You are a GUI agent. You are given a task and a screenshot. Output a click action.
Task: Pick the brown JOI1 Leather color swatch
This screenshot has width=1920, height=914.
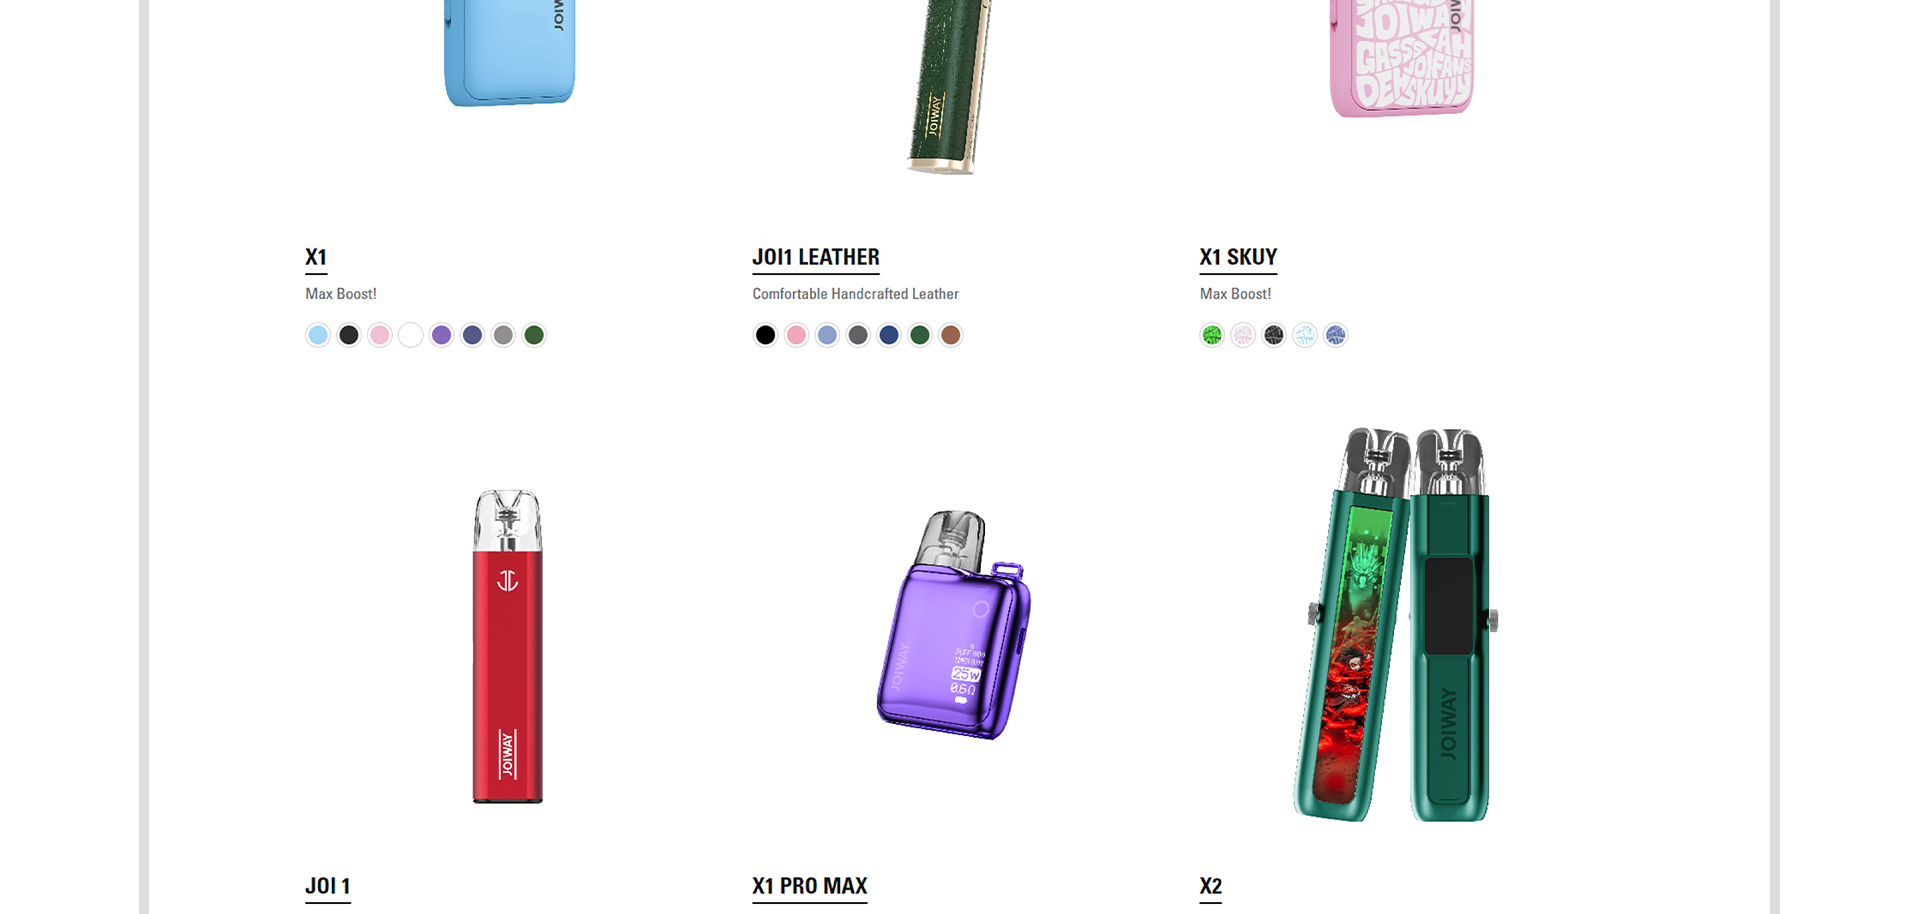point(951,335)
